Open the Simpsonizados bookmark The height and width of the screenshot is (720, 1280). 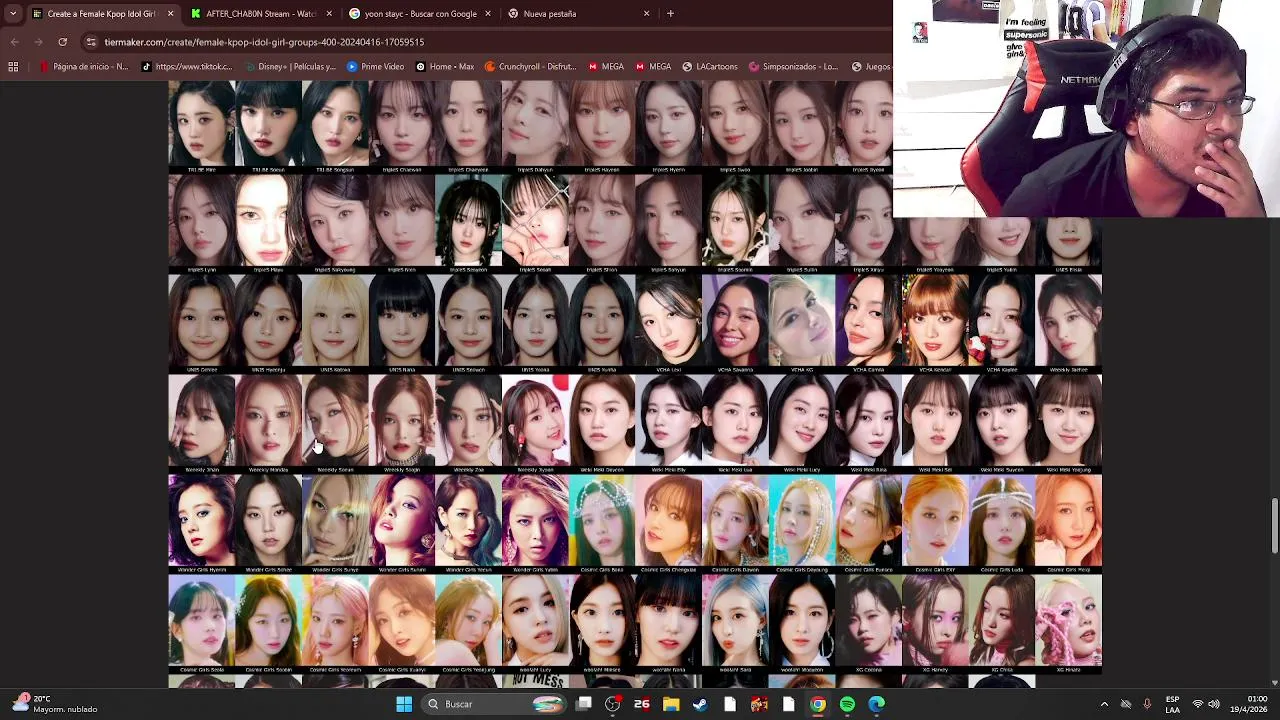[793, 67]
